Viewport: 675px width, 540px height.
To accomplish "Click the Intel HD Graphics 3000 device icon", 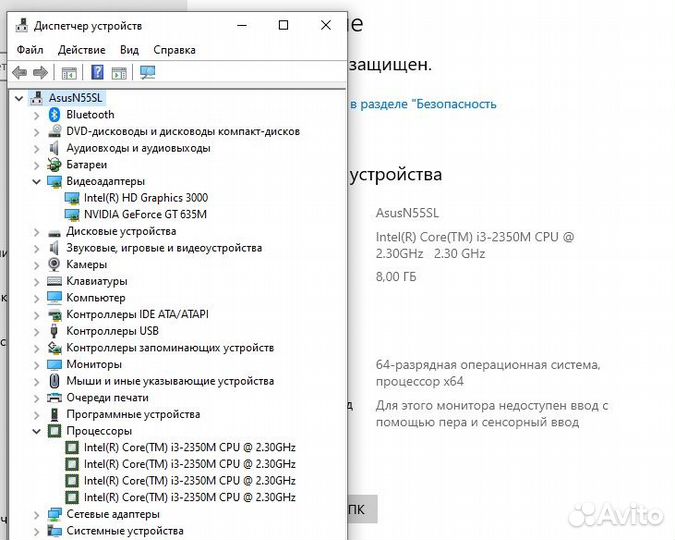I will 72,198.
